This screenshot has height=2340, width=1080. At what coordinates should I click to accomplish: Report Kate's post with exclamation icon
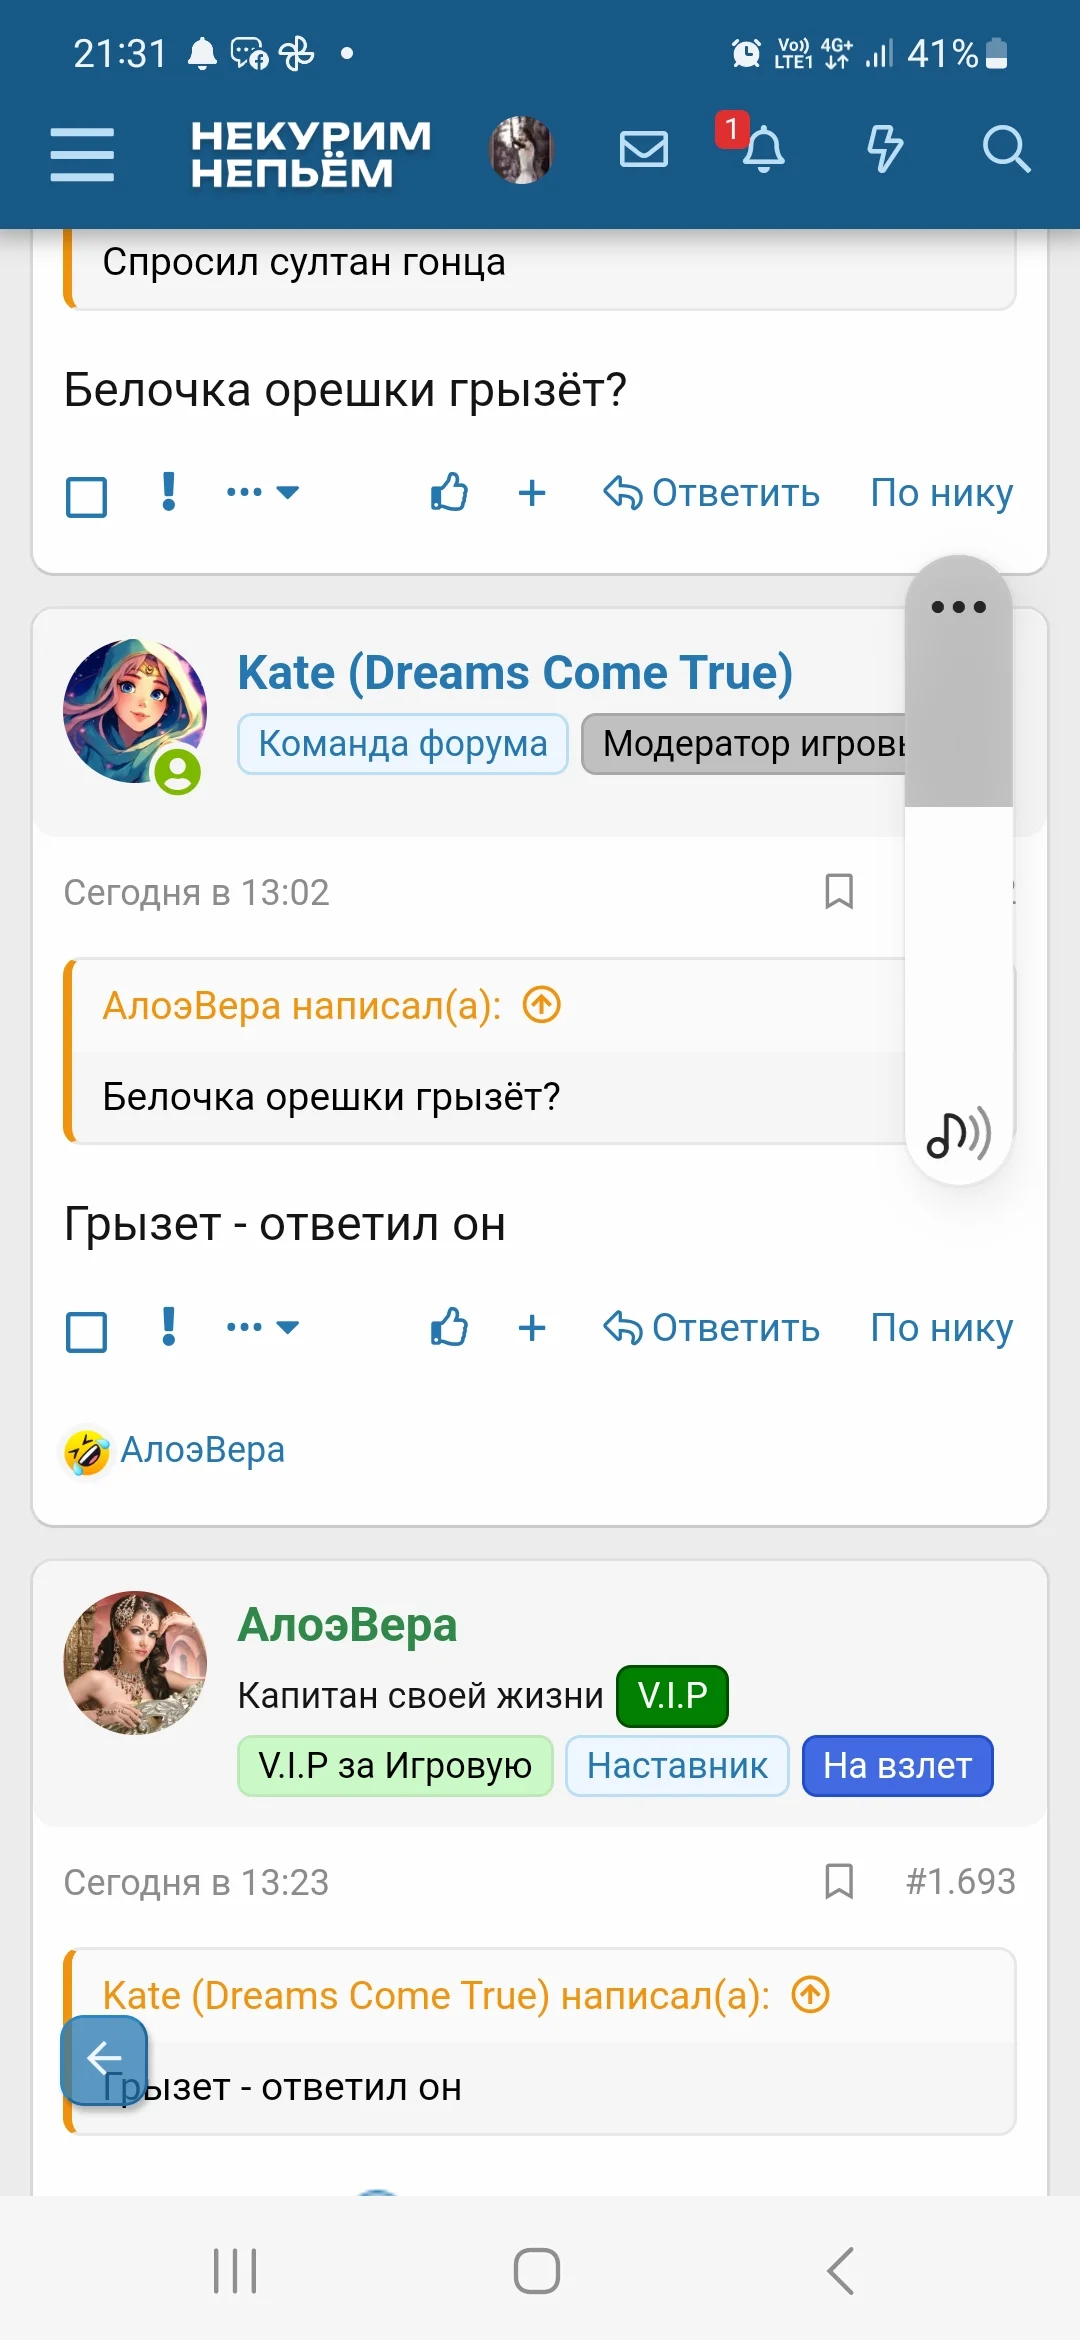tap(169, 1328)
